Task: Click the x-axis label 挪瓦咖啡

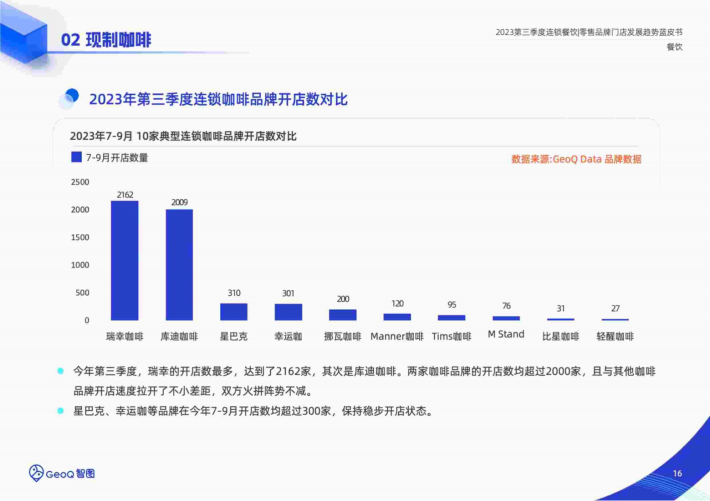Action: pyautogui.click(x=343, y=337)
